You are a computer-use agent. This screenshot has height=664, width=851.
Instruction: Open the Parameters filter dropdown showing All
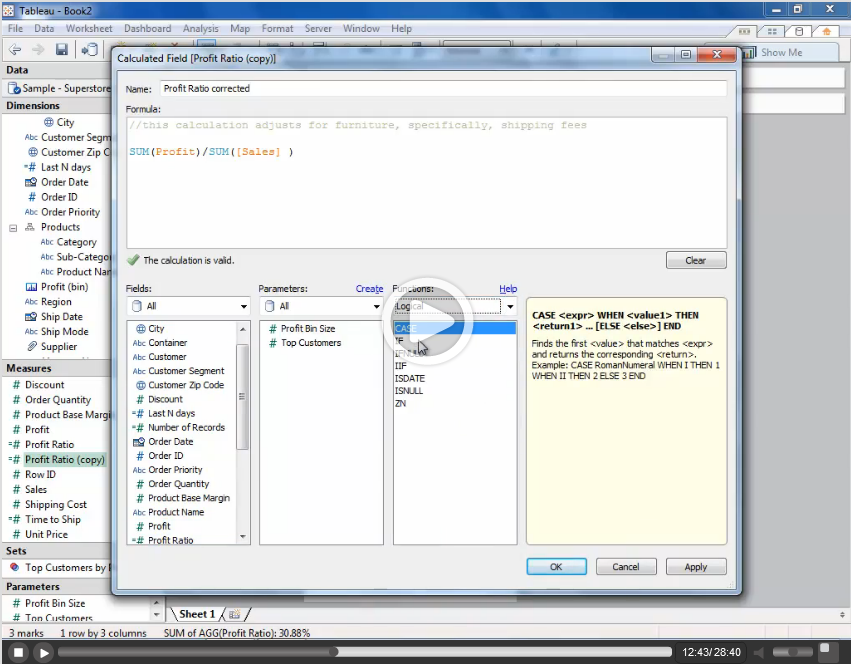(x=320, y=306)
